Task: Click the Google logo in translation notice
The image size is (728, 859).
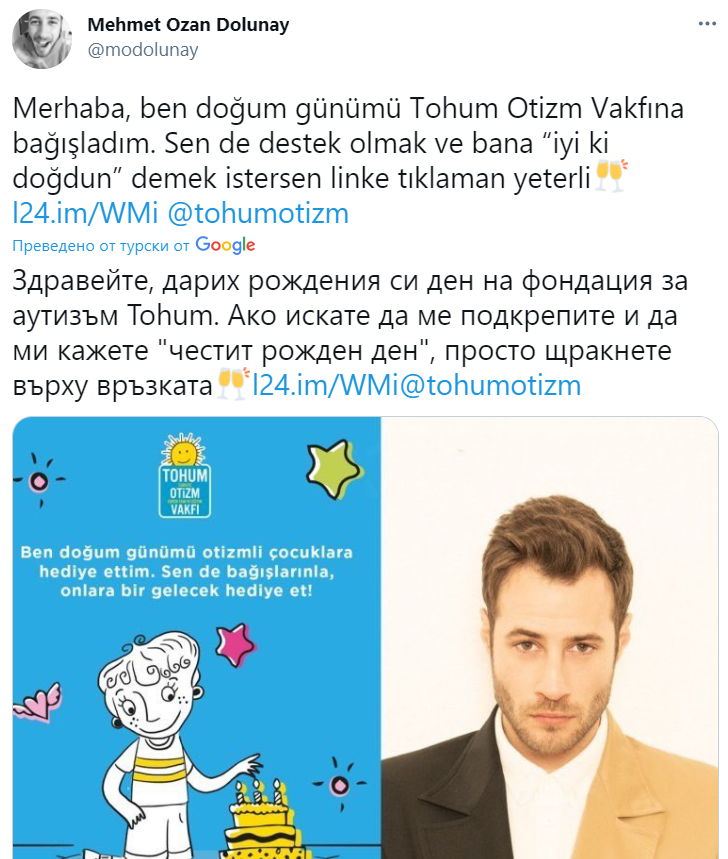Action: (225, 245)
